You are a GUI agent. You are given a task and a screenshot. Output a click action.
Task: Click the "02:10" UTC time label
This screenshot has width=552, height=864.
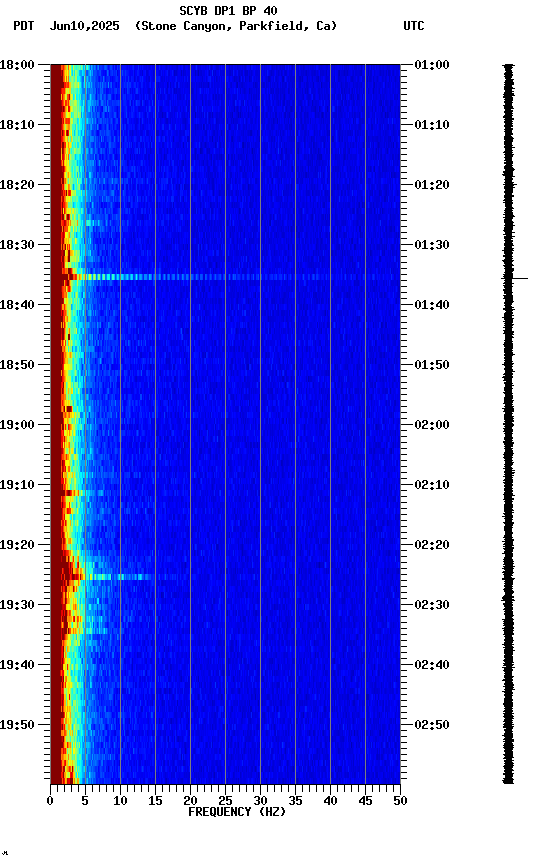(432, 485)
